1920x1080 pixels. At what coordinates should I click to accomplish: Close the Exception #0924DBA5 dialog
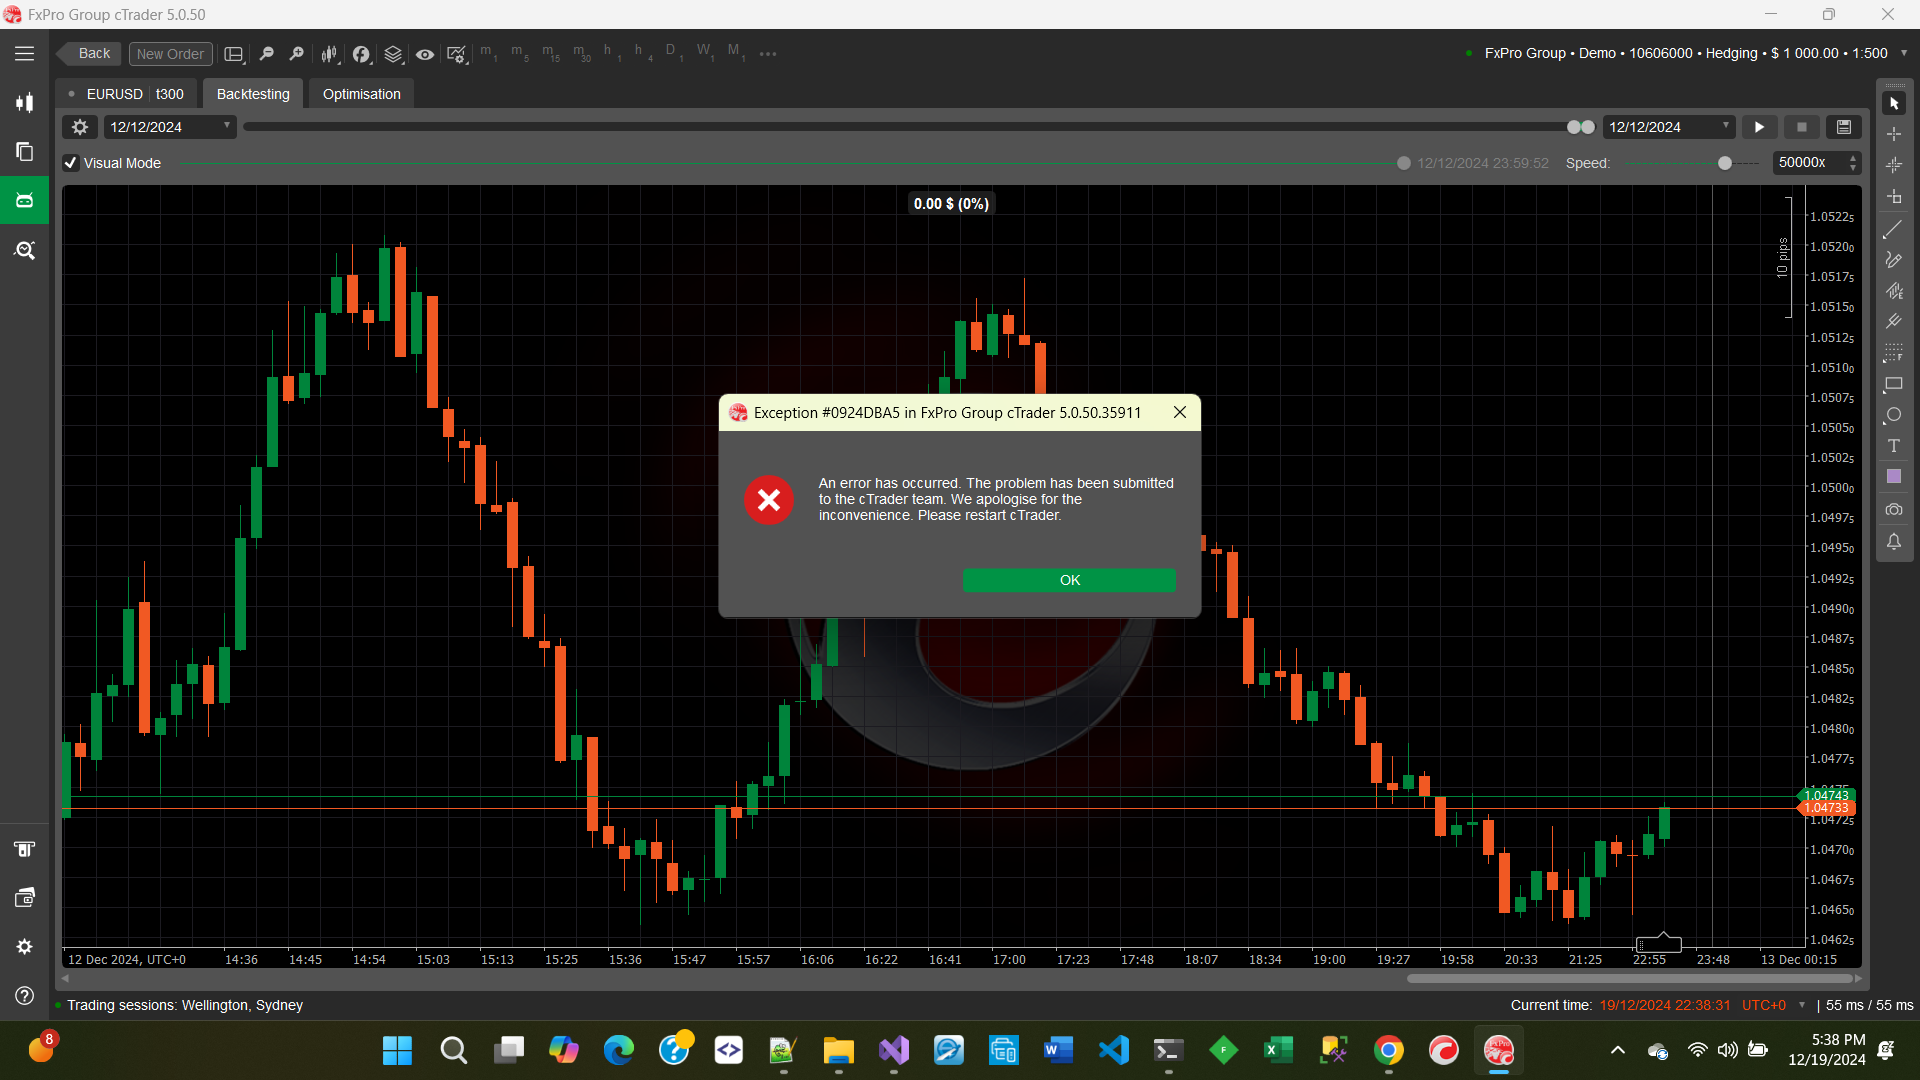pos(1180,412)
